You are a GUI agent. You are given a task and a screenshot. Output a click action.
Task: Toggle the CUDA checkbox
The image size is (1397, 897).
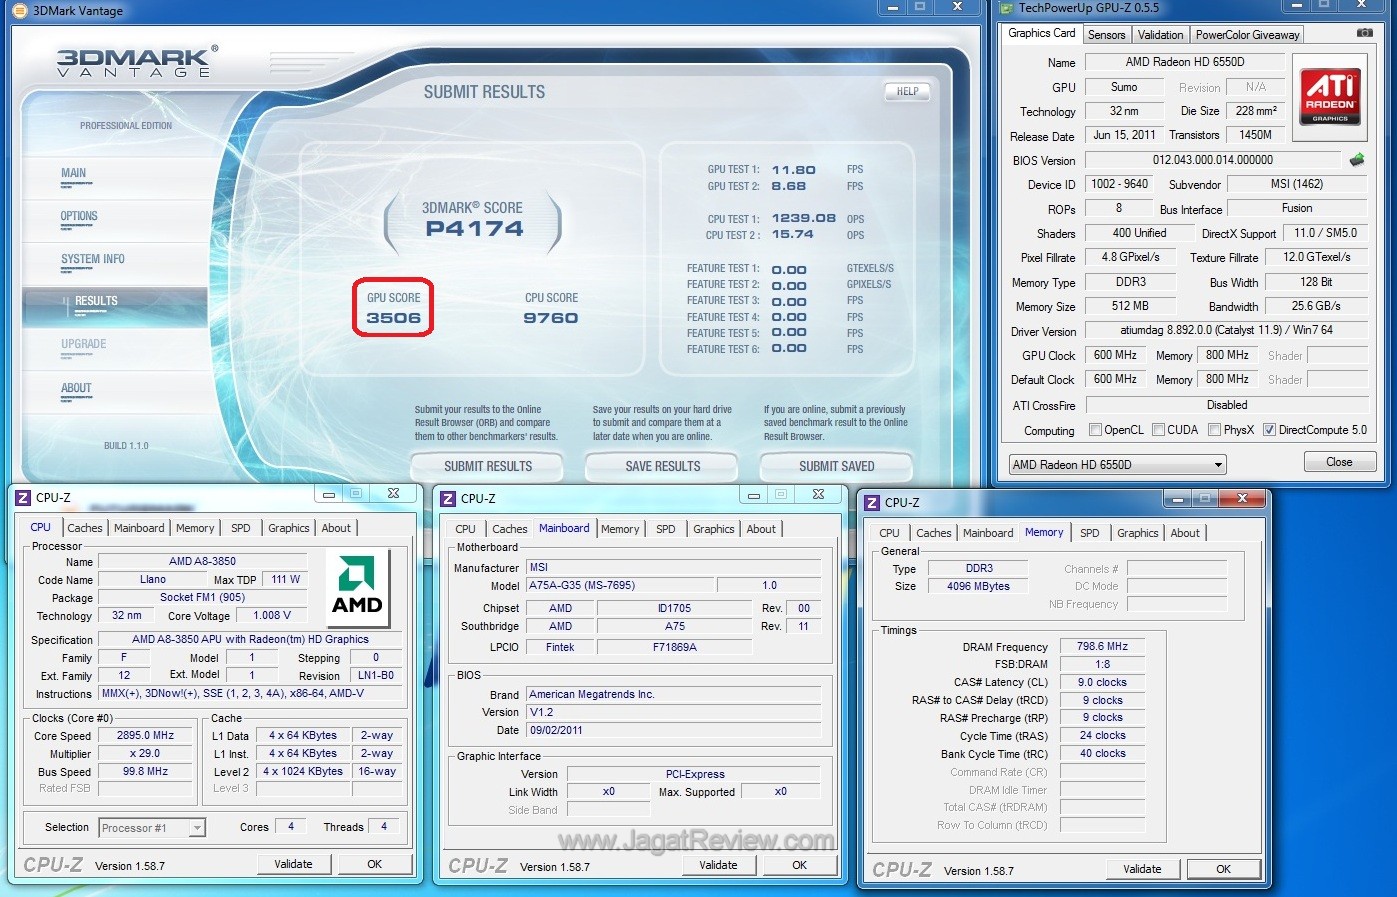(x=1158, y=430)
